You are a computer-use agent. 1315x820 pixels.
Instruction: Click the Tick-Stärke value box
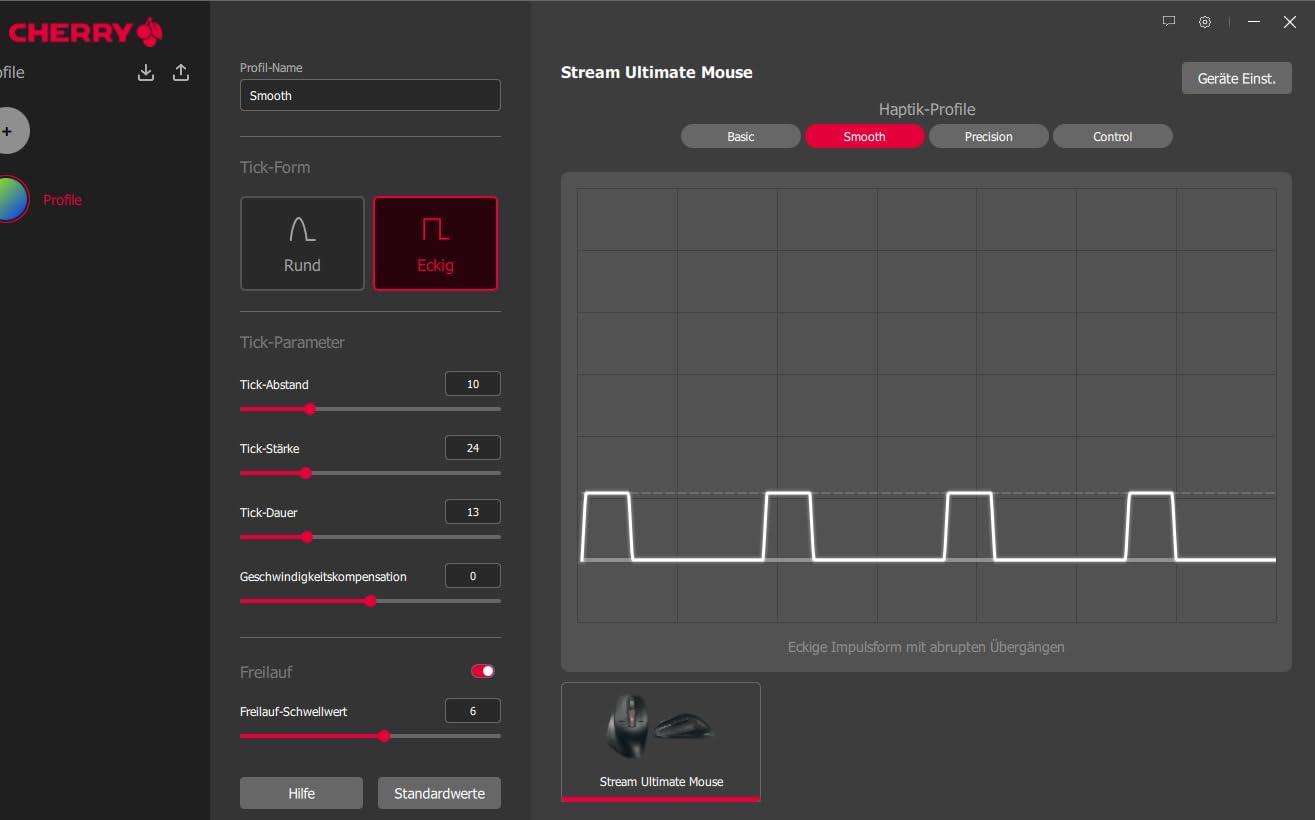(x=473, y=448)
